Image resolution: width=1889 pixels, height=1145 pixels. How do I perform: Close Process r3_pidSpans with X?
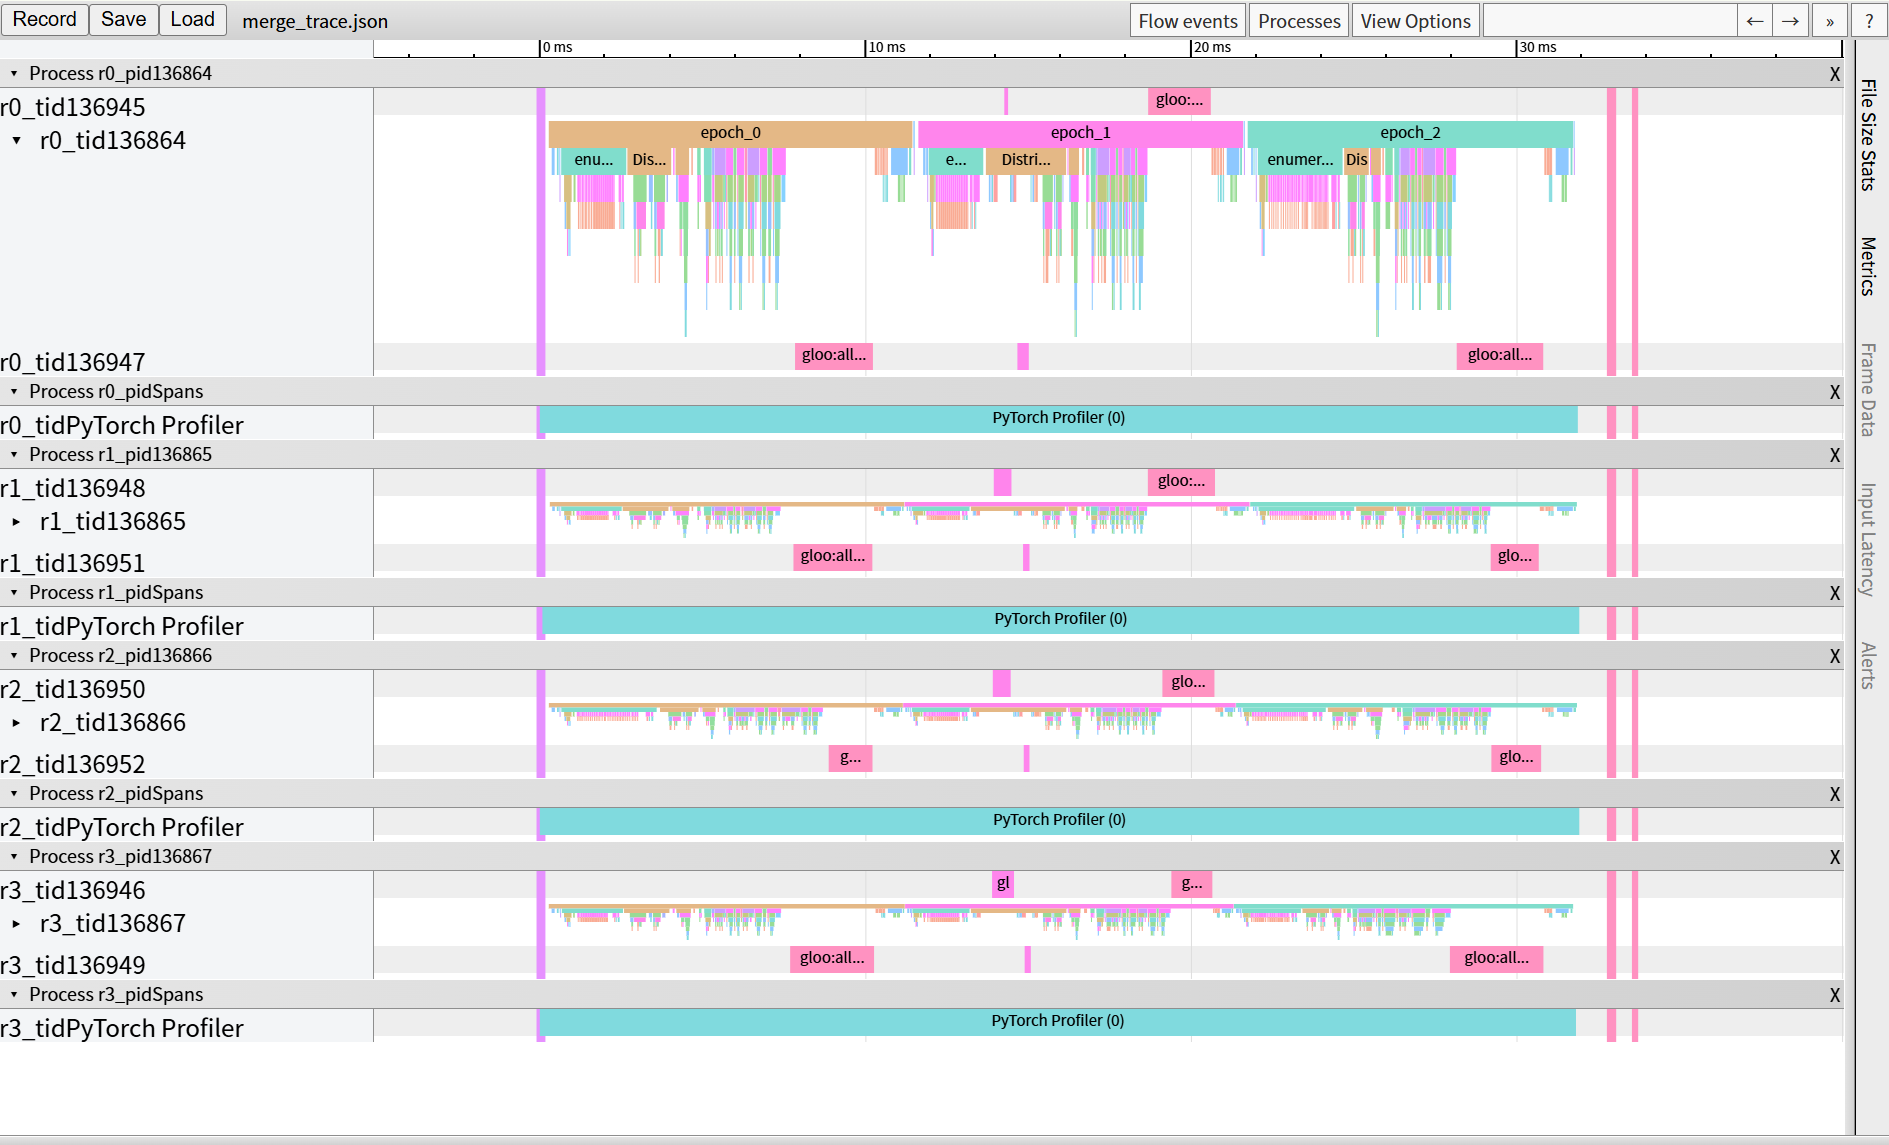[1834, 995]
